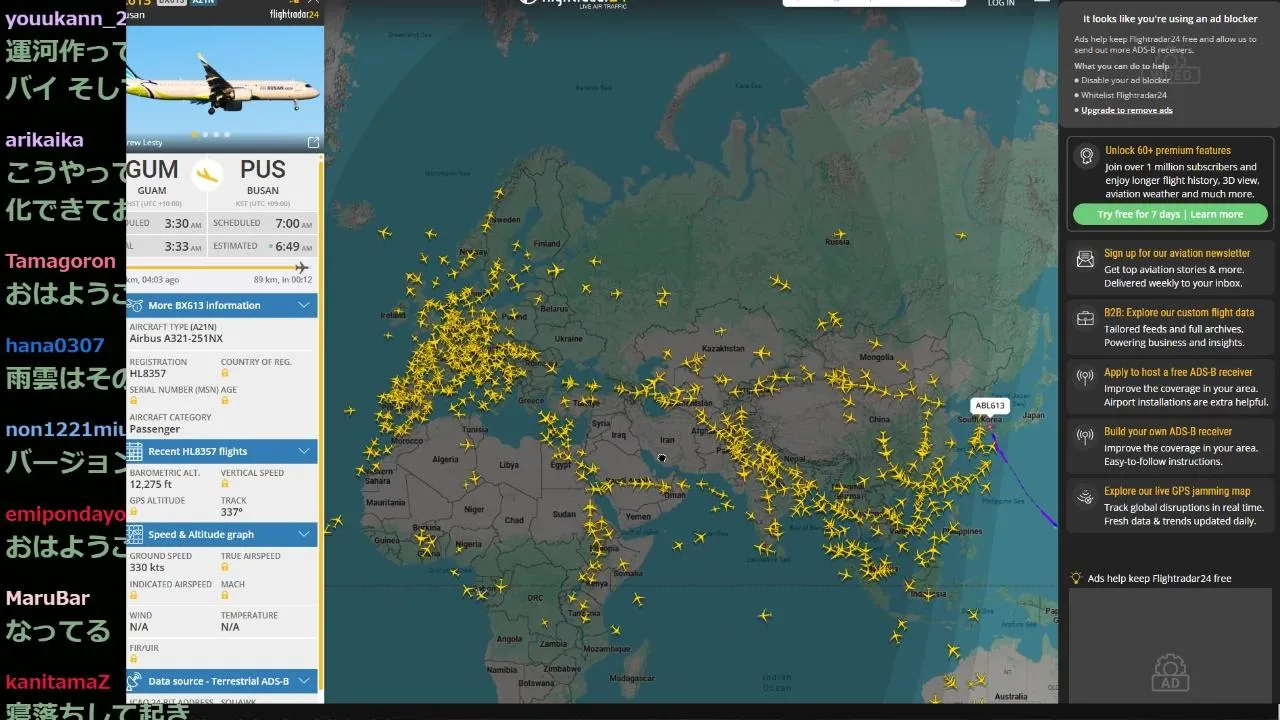Click the plane icon ending the flight progress bar
Image resolution: width=1280 pixels, height=720 pixels.
coord(302,267)
